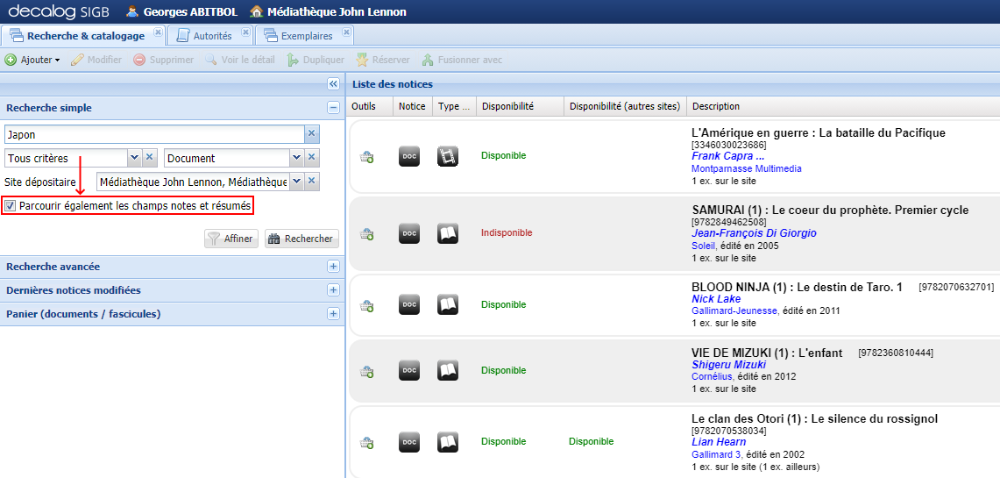Viewport: 1000px width, 478px height.
Task: Collapse the left panel with double-arrow icon
Action: [x=334, y=84]
